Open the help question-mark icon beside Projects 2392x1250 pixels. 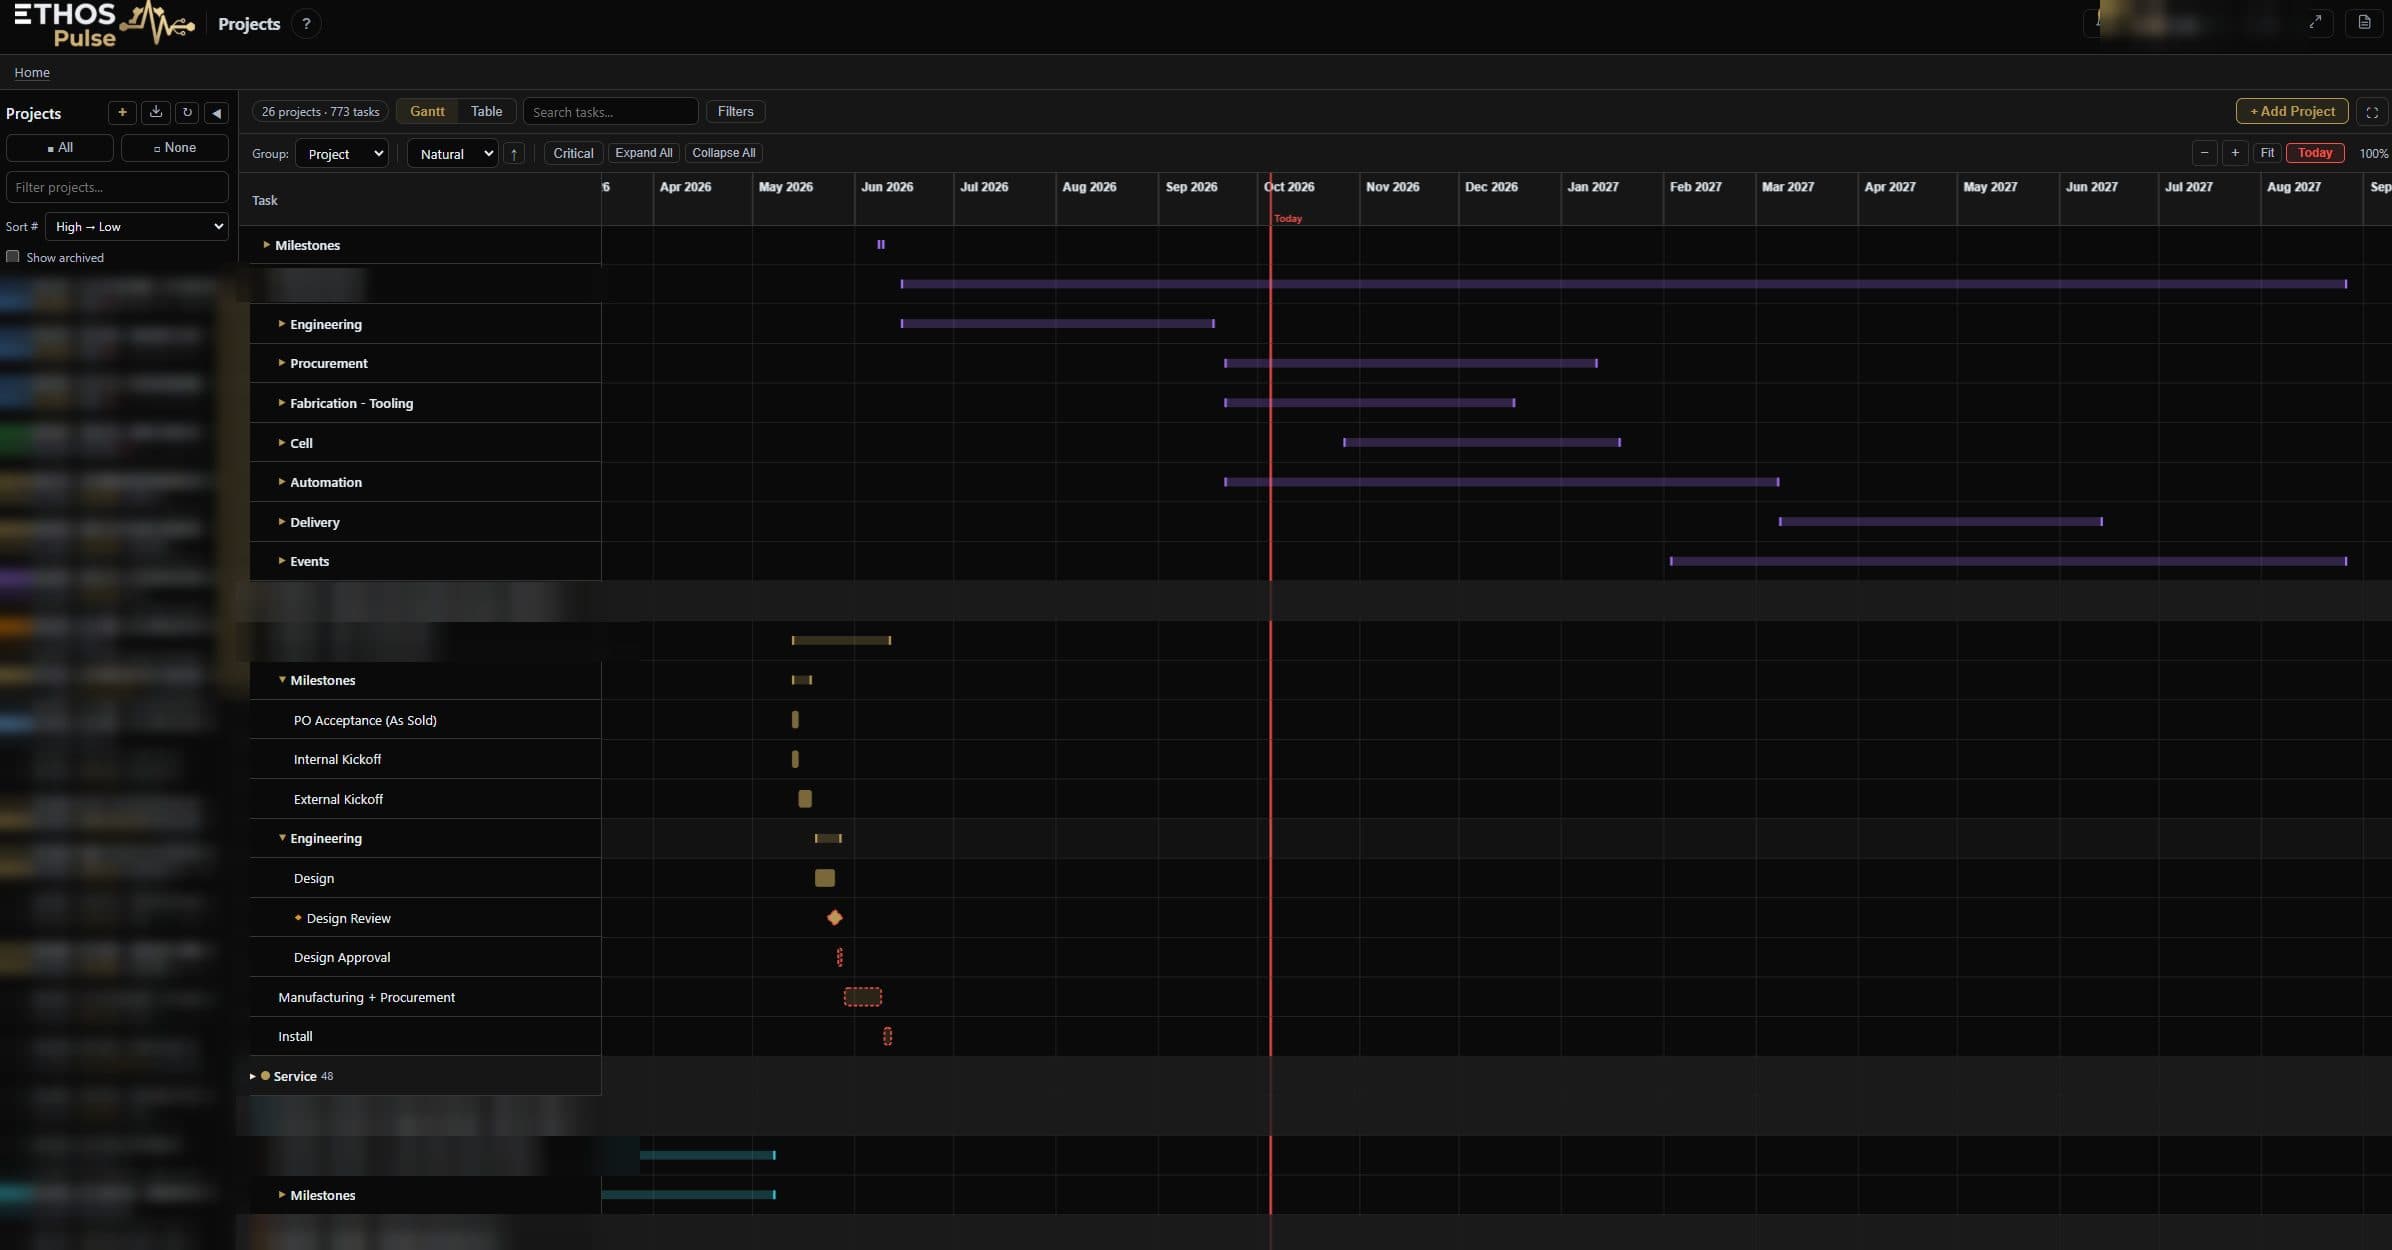tap(306, 24)
